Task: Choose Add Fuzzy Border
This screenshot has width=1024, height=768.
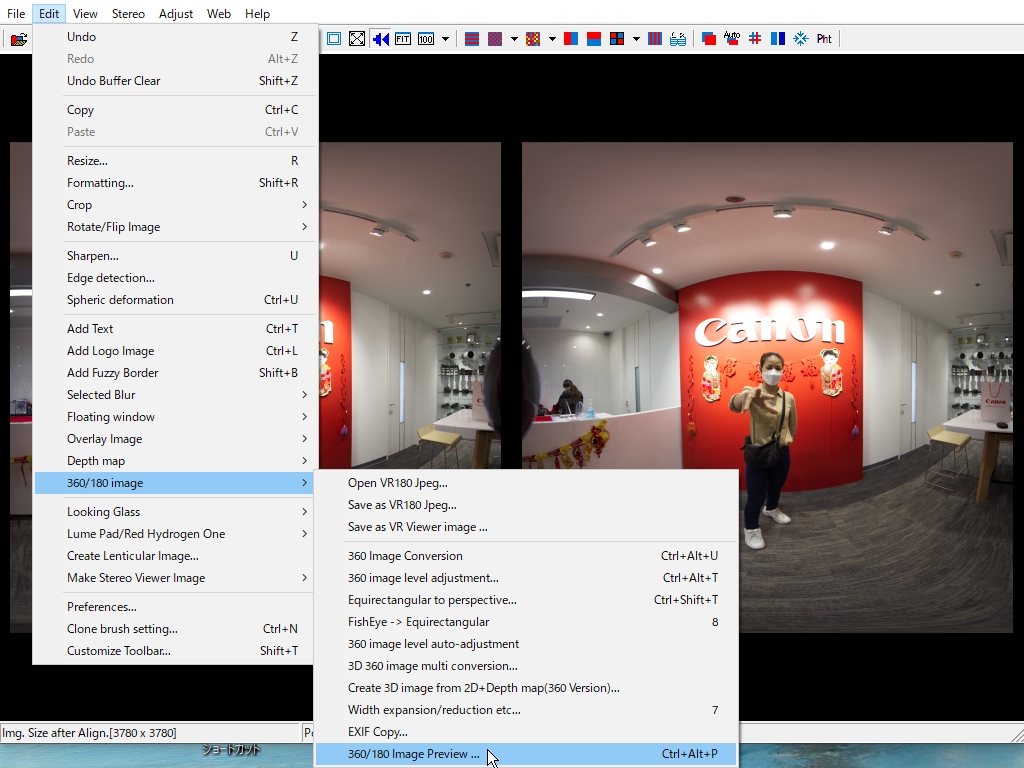Action: tap(175, 374)
